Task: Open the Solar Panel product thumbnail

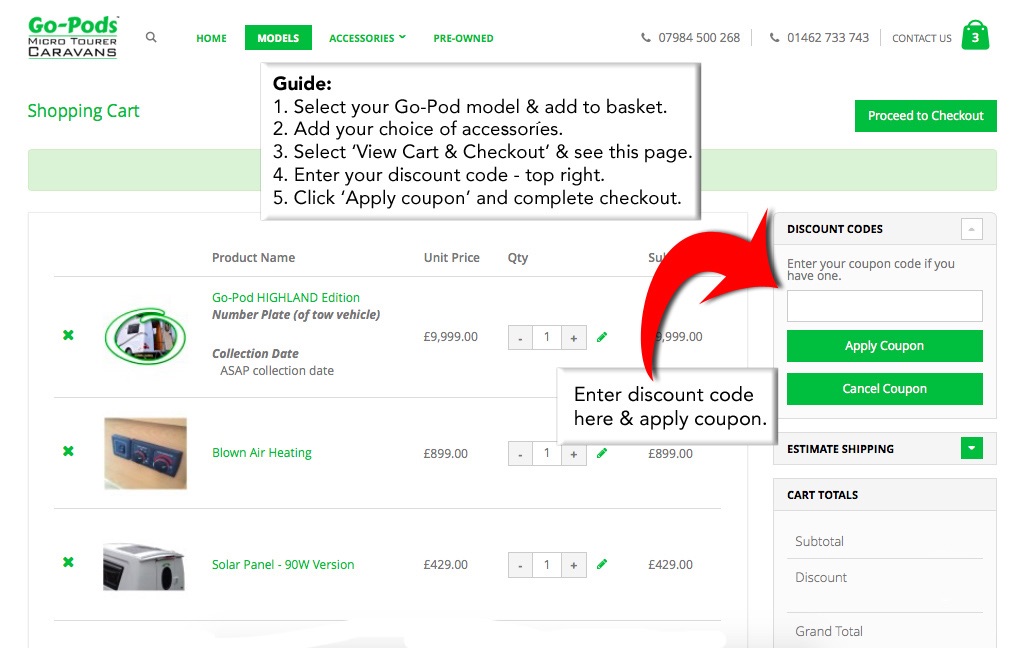Action: coord(144,566)
